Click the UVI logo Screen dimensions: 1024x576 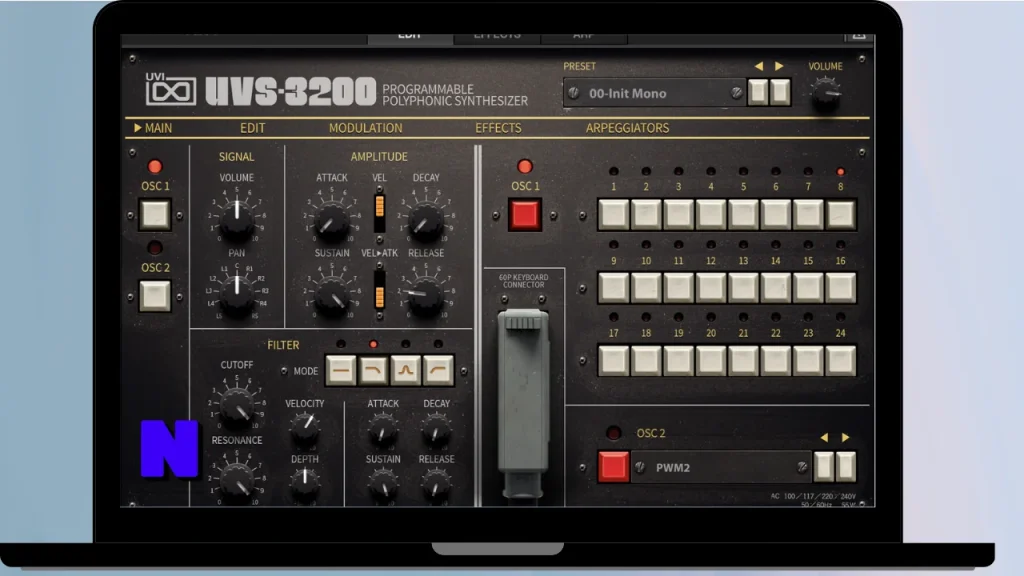point(170,89)
